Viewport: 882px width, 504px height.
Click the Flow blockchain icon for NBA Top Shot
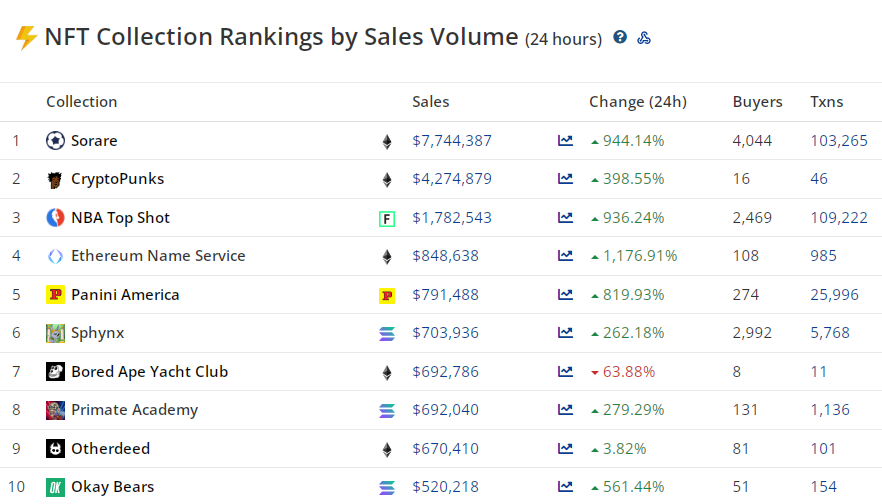pos(387,218)
